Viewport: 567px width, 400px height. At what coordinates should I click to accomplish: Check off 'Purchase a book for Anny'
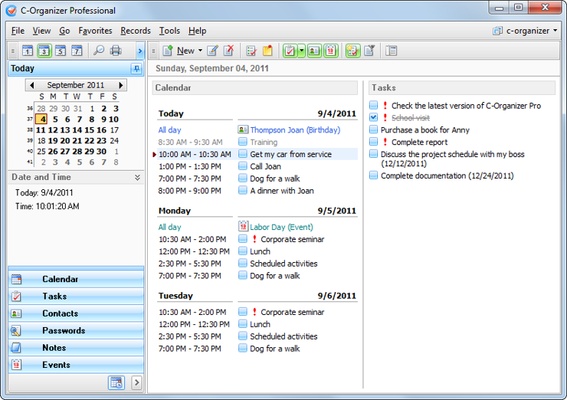click(x=374, y=129)
